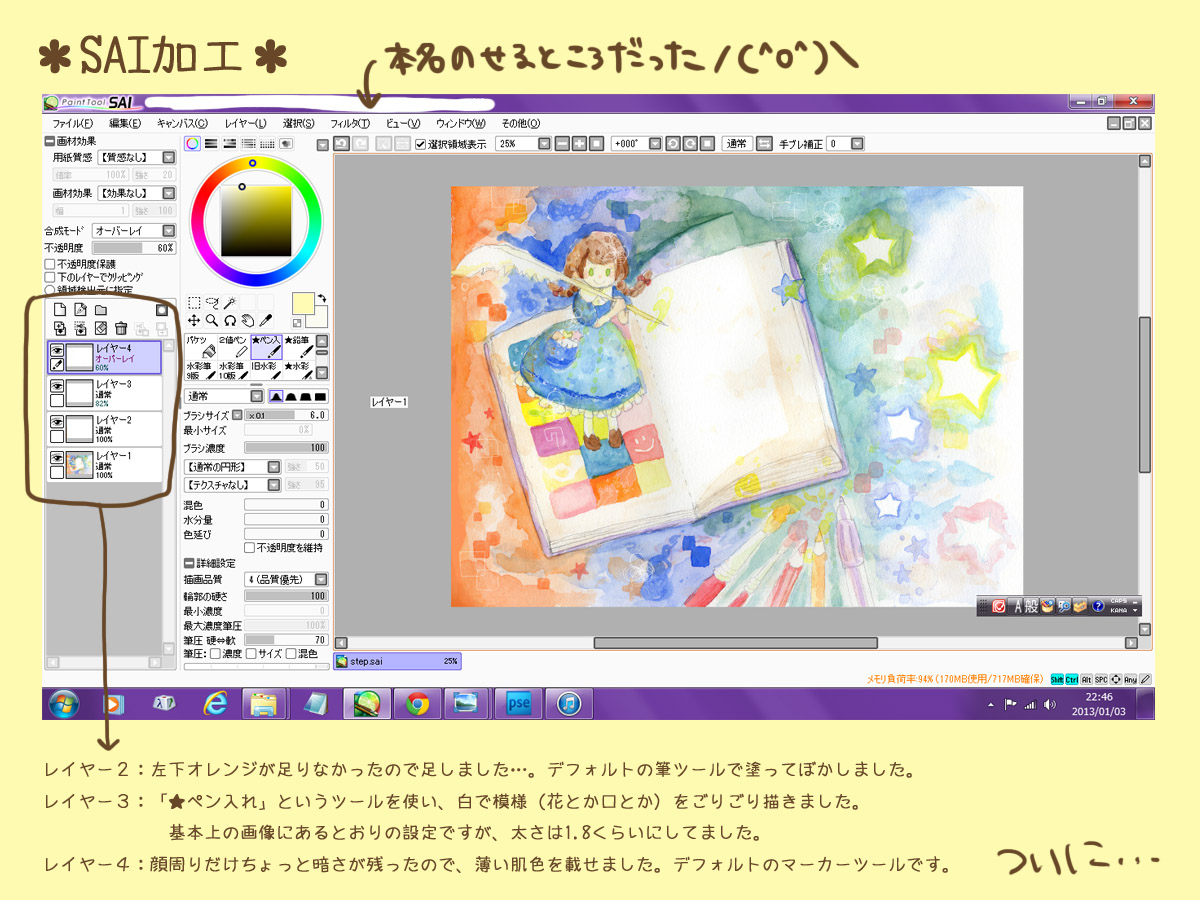Choose the Zoom magnifier tool

click(x=212, y=321)
